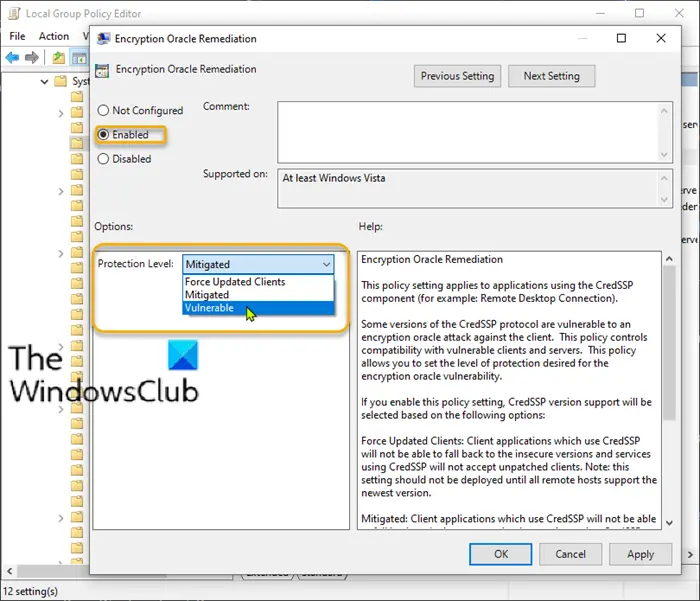The width and height of the screenshot is (700, 601).
Task: Open the Action menu in Policy Editor
Action: (x=54, y=36)
